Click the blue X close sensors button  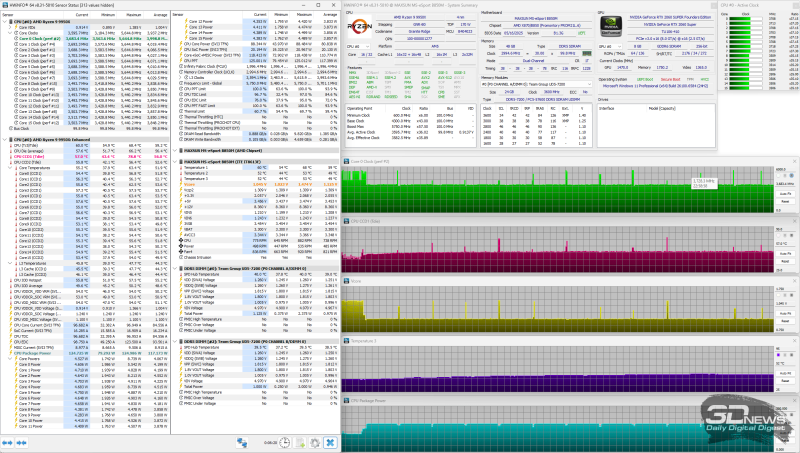(x=331, y=442)
